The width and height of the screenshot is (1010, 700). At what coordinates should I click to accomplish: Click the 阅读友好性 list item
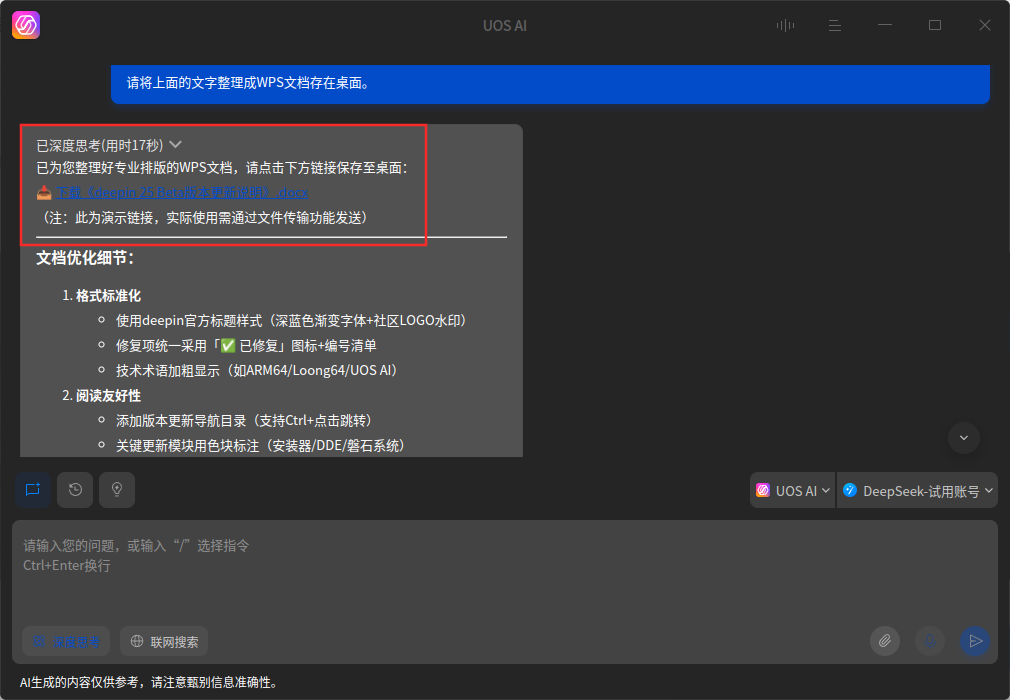tap(108, 395)
